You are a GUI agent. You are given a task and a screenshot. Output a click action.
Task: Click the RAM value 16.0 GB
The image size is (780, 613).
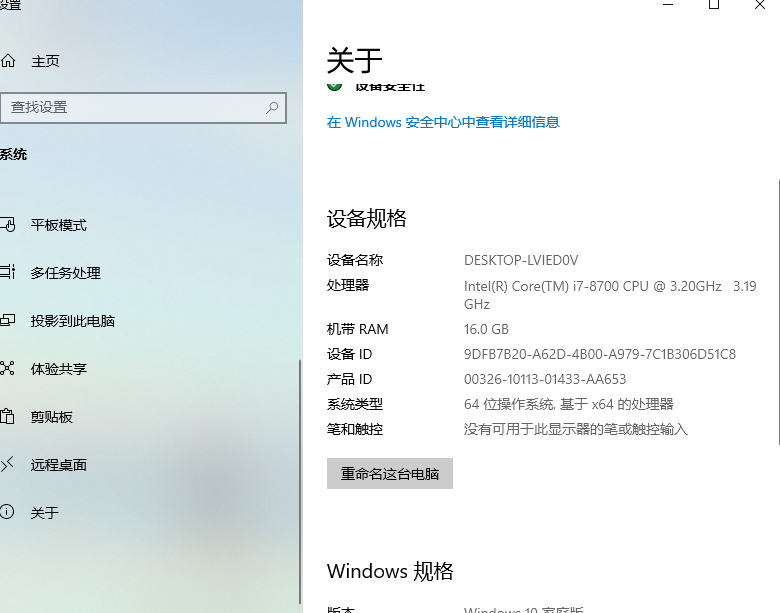[486, 329]
